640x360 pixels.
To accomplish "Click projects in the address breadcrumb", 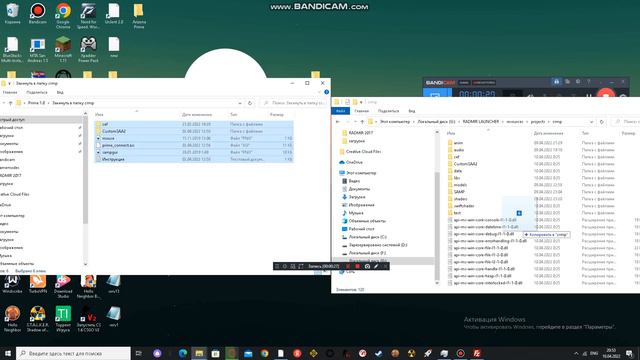I will [x=538, y=122].
